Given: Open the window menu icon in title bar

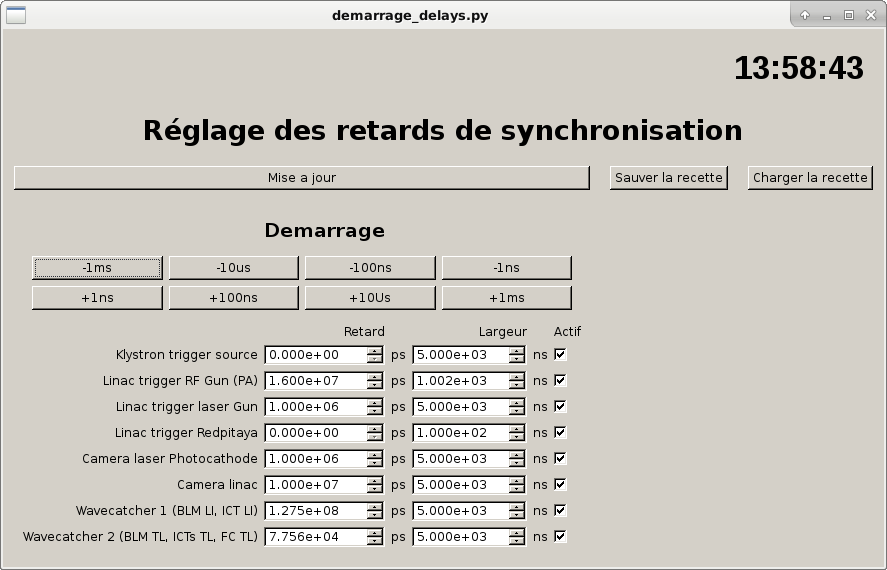Looking at the screenshot, I should coord(15,15).
